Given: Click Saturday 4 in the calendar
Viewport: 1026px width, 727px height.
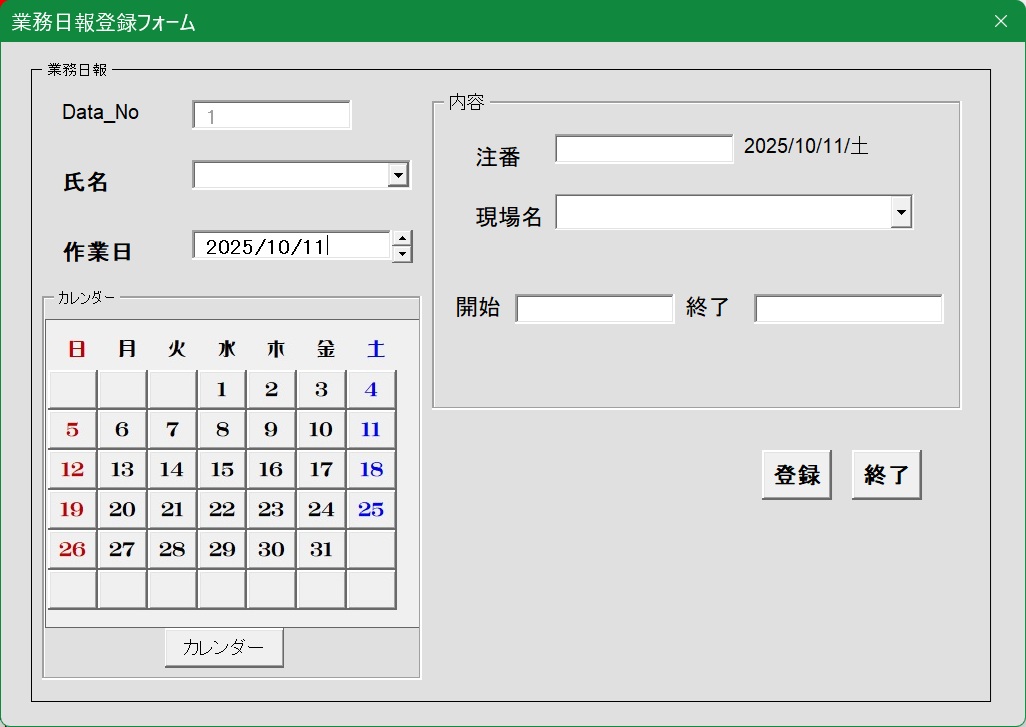Looking at the screenshot, I should (x=371, y=390).
